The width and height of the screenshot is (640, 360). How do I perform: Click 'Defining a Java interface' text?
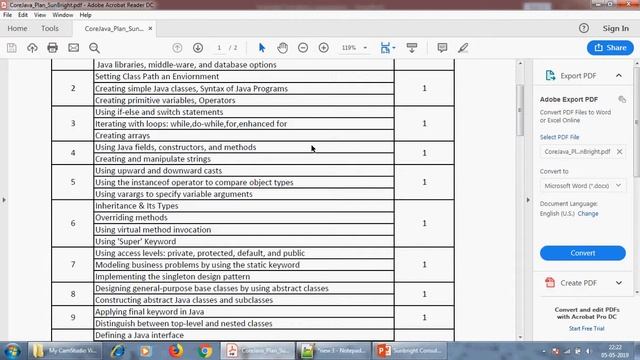click(x=139, y=335)
